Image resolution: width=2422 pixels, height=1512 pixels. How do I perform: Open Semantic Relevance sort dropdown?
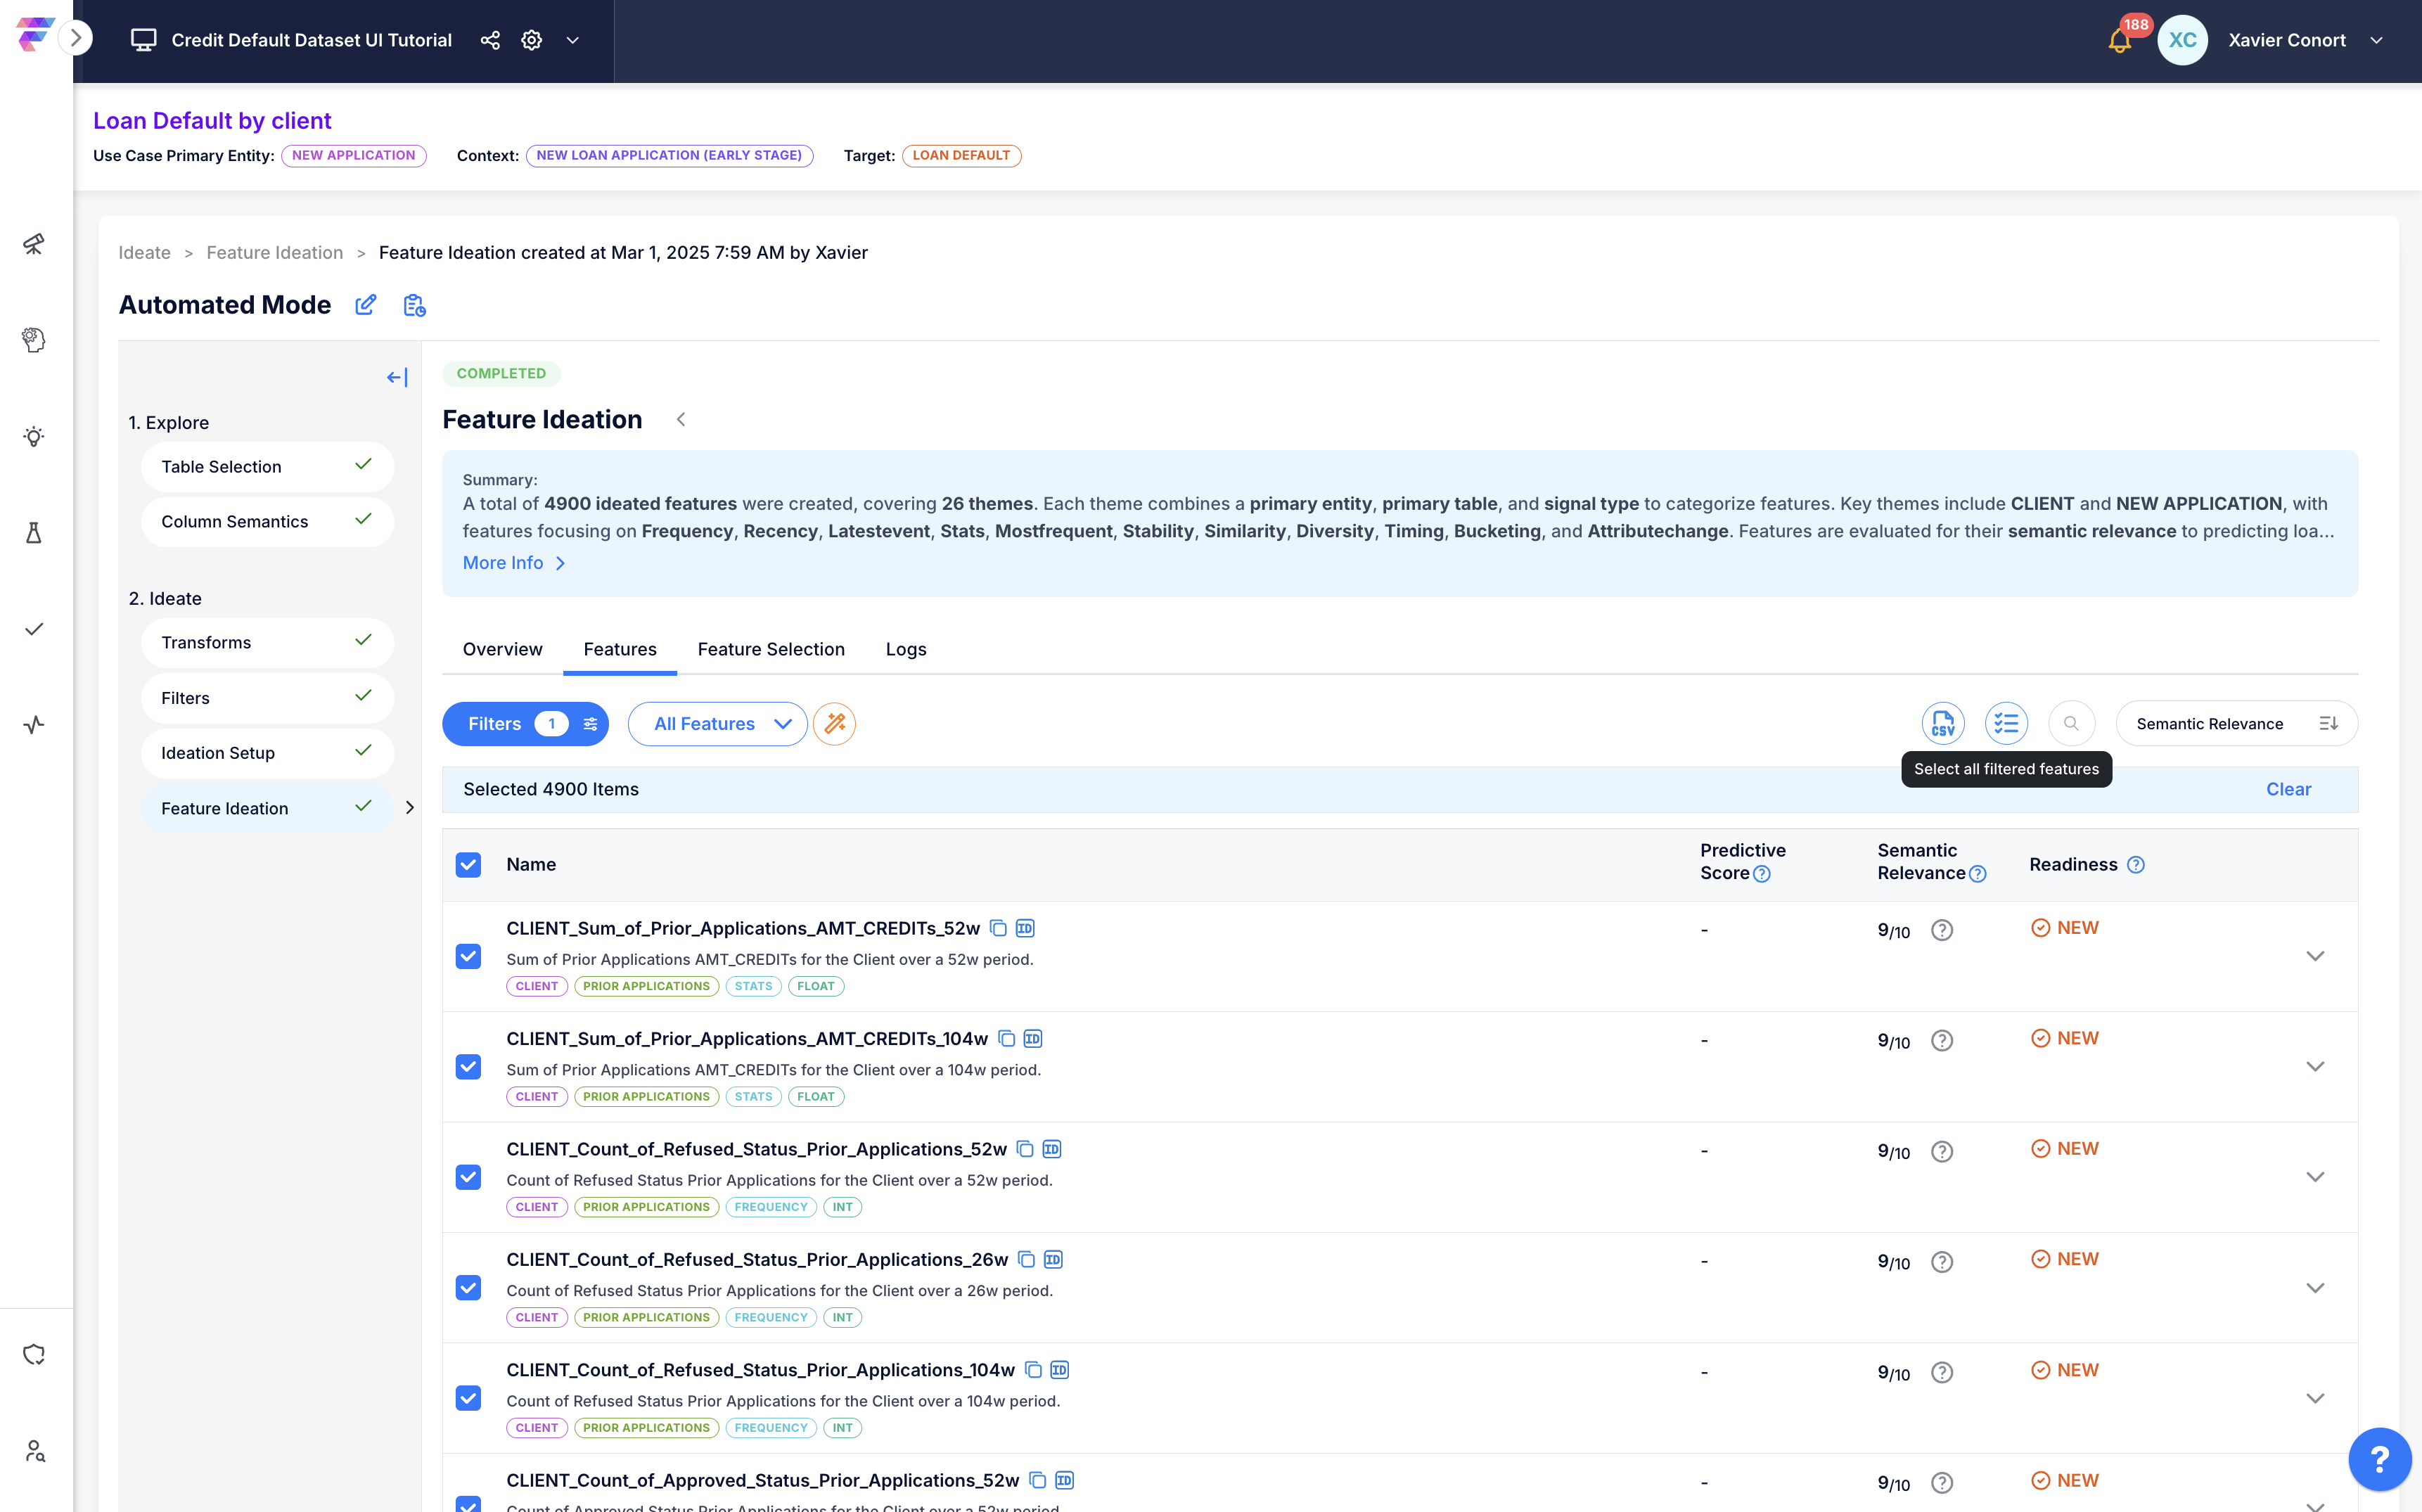tap(2236, 724)
